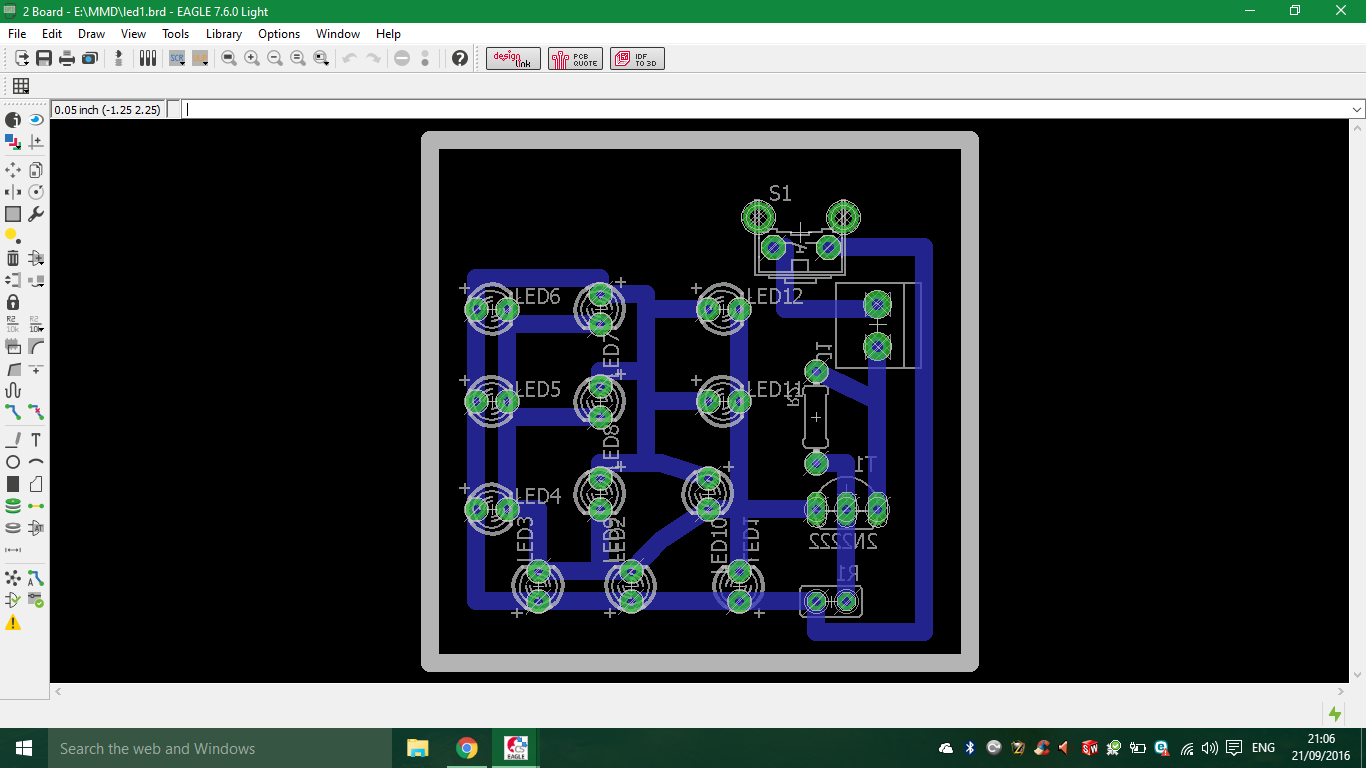
Task: Open the Draw menu
Action: [91, 33]
